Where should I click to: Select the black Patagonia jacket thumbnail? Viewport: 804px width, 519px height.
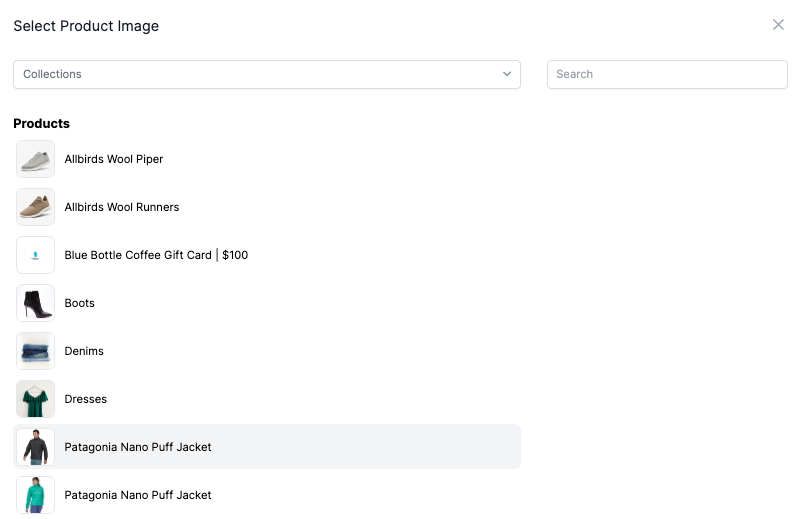[x=35, y=447]
